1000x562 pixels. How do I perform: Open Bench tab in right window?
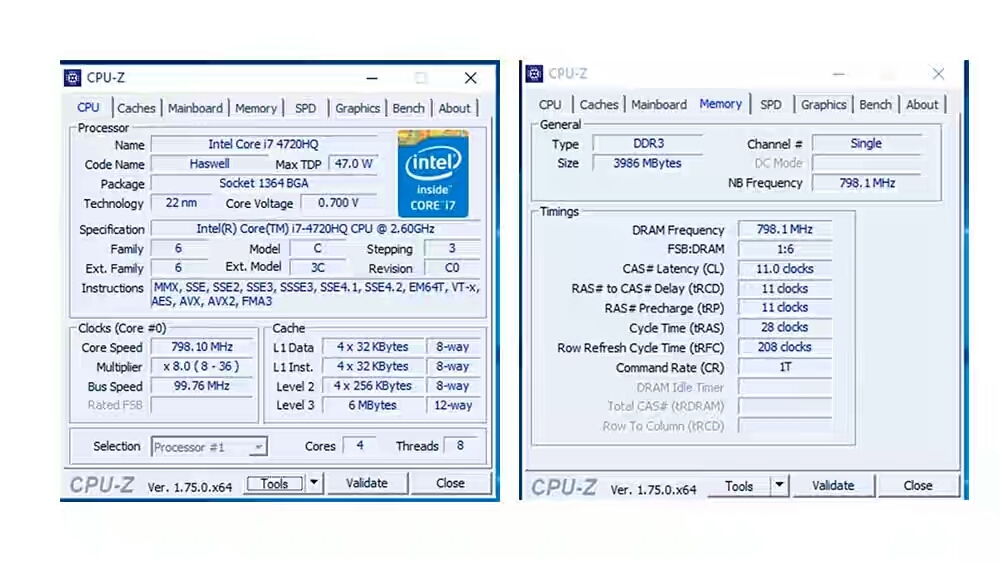[875, 105]
